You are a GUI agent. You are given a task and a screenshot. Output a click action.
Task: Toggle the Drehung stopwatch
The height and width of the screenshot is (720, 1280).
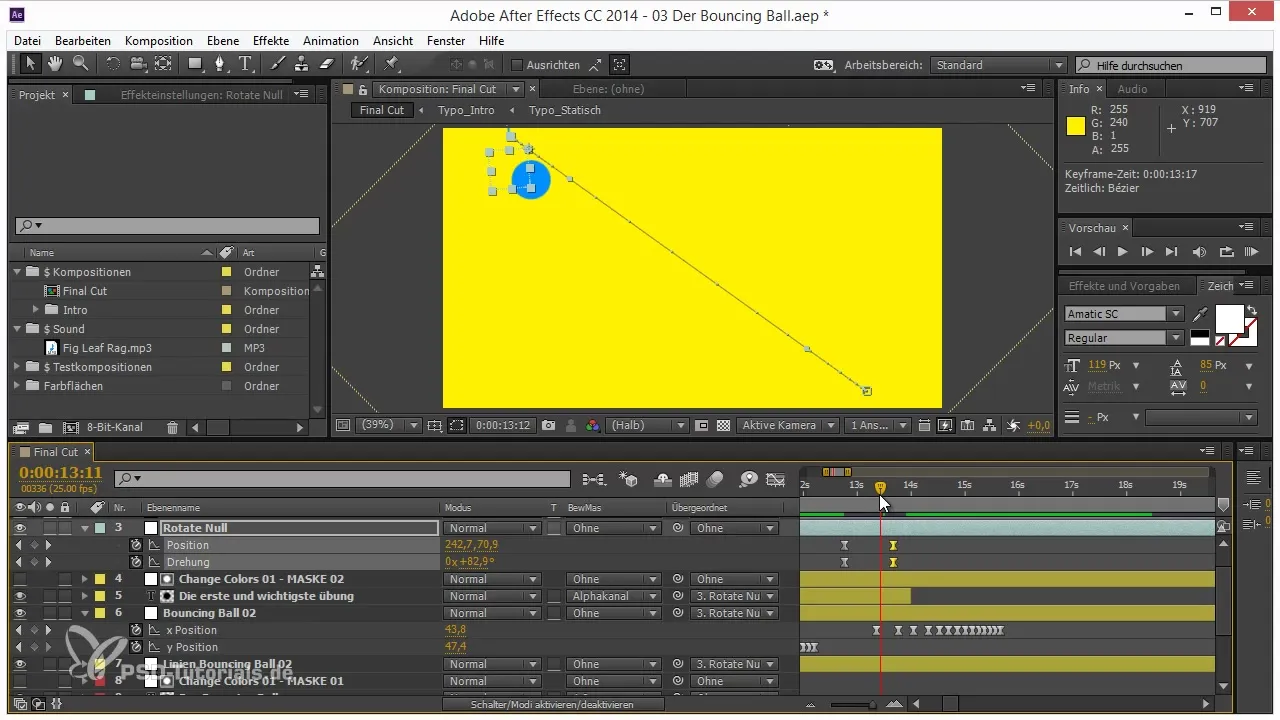137,562
